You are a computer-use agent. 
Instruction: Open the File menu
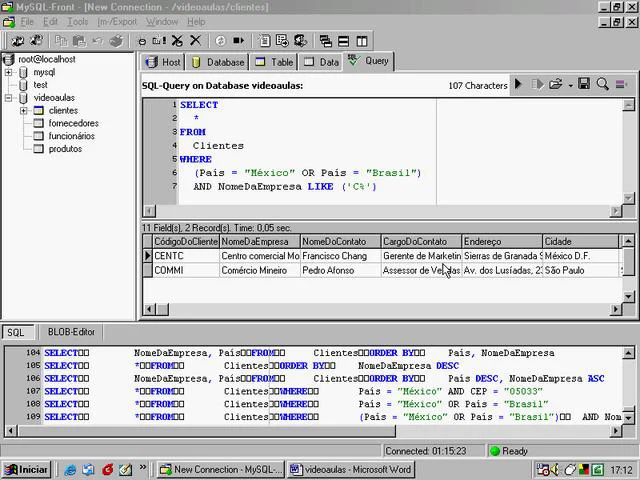coord(27,22)
